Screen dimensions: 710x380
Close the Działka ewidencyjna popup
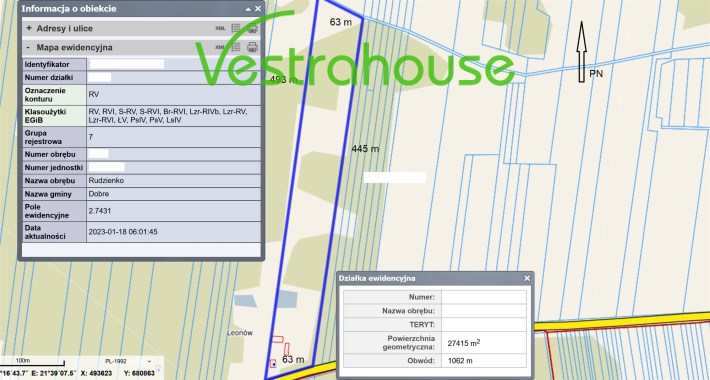click(x=527, y=278)
